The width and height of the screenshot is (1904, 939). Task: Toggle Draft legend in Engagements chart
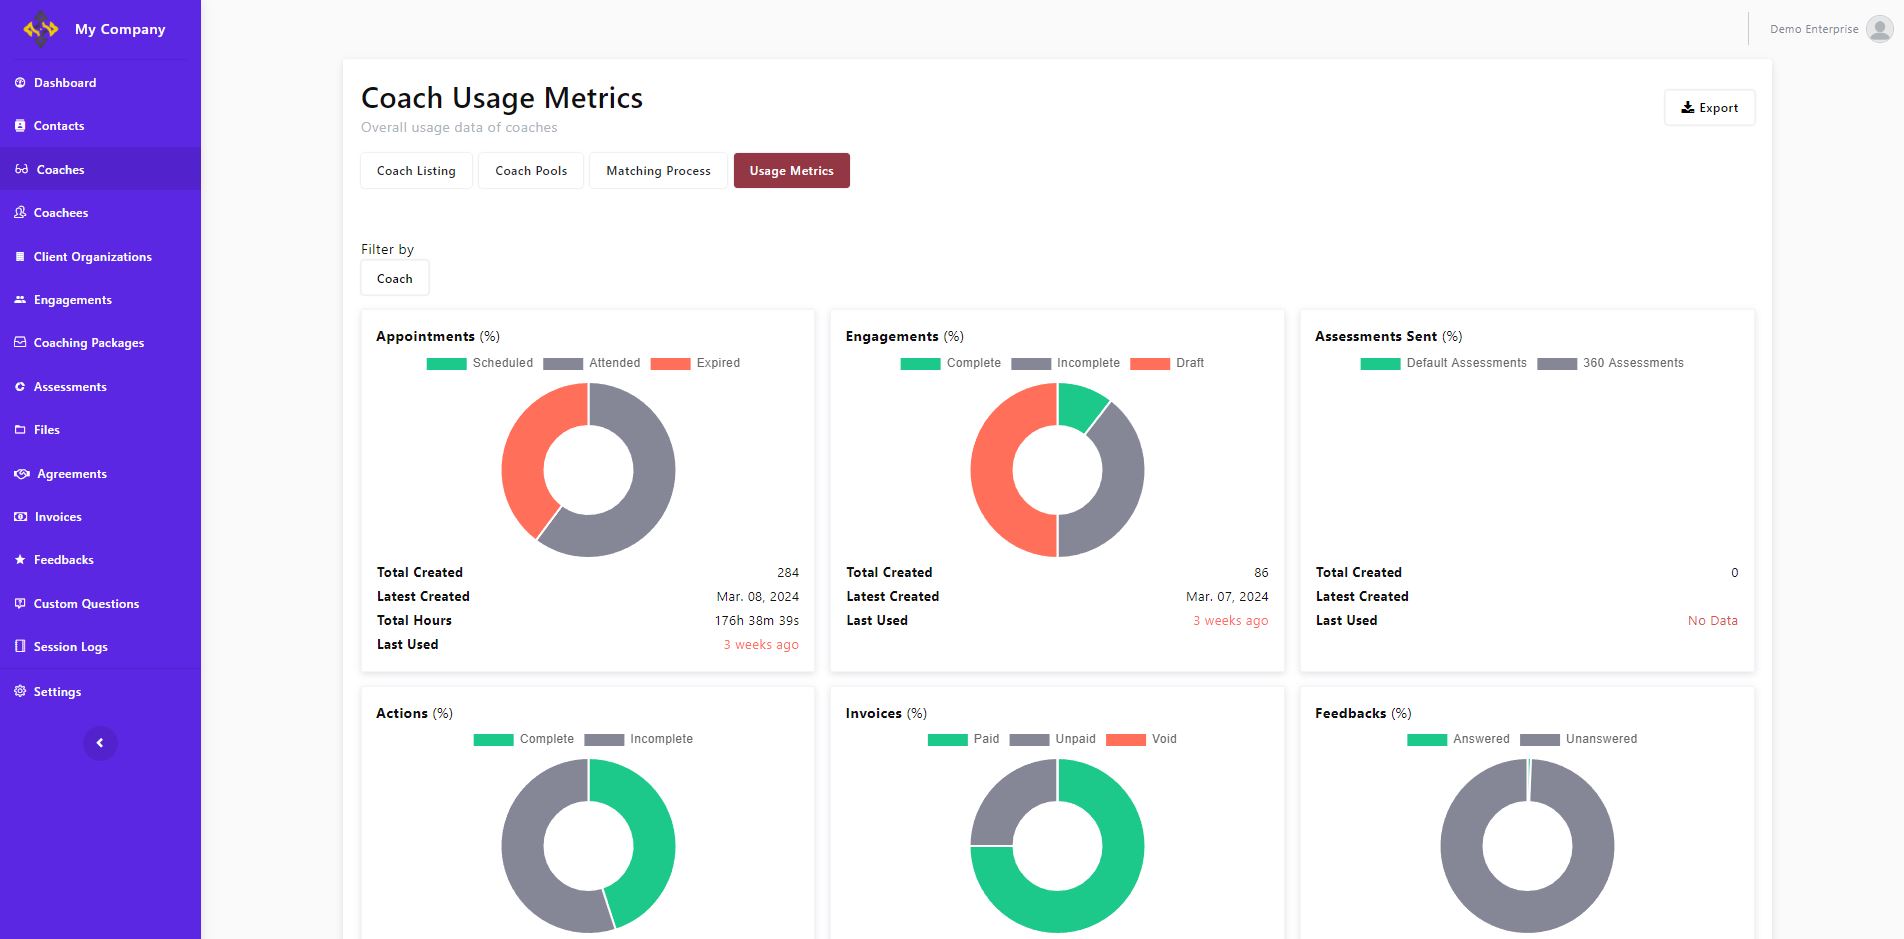pos(1167,363)
